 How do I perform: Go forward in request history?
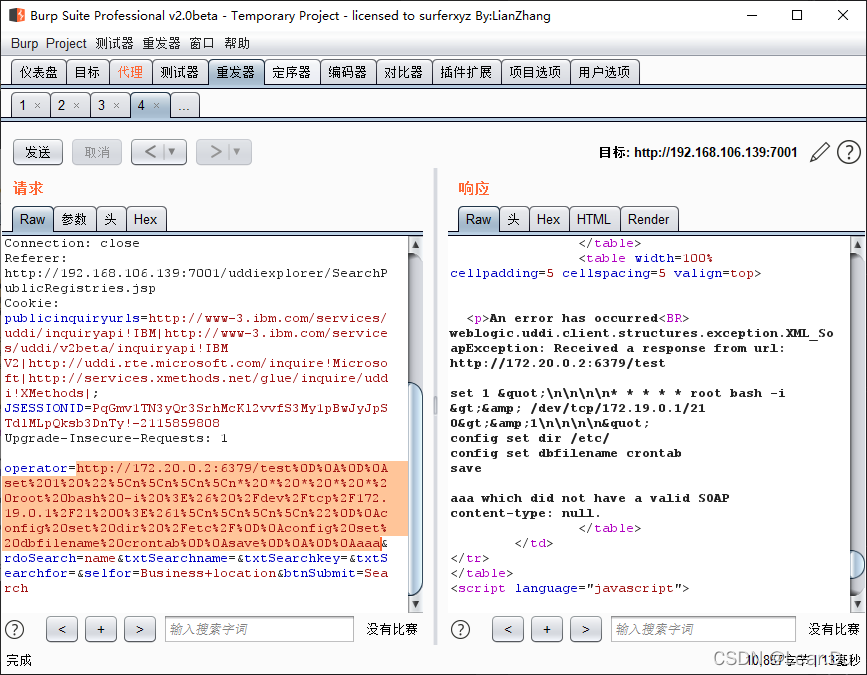pos(216,151)
